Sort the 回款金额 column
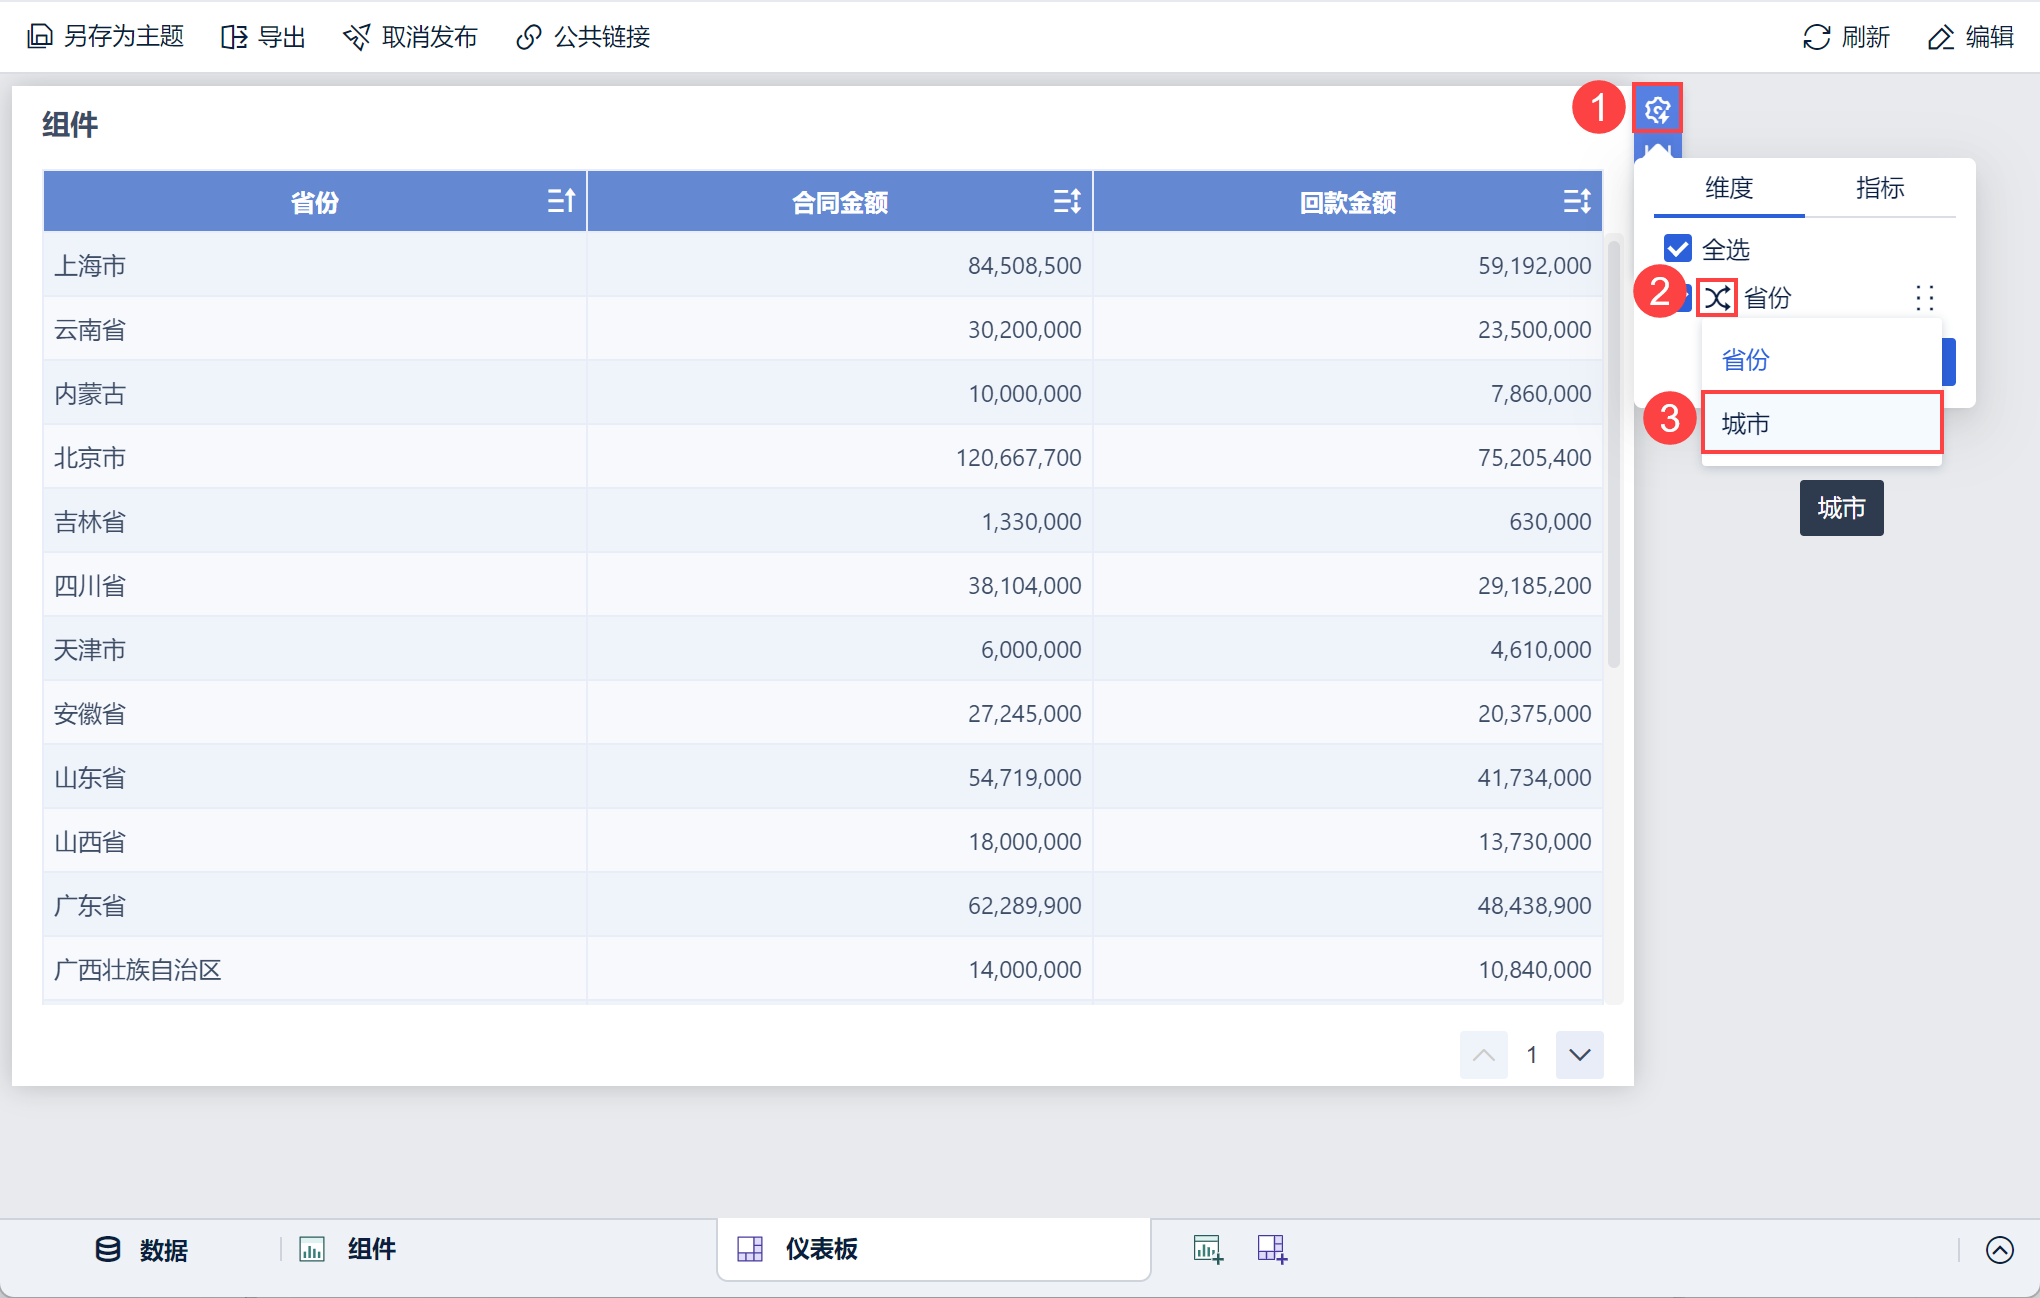 click(1576, 202)
